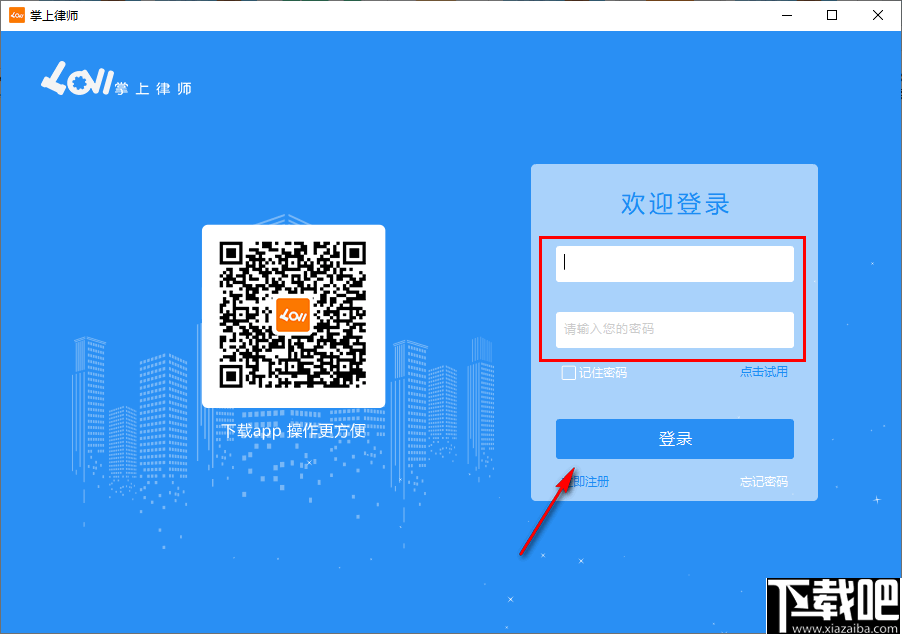Tick the 记住密码 checkbox
This screenshot has height=634, width=902.
568,373
